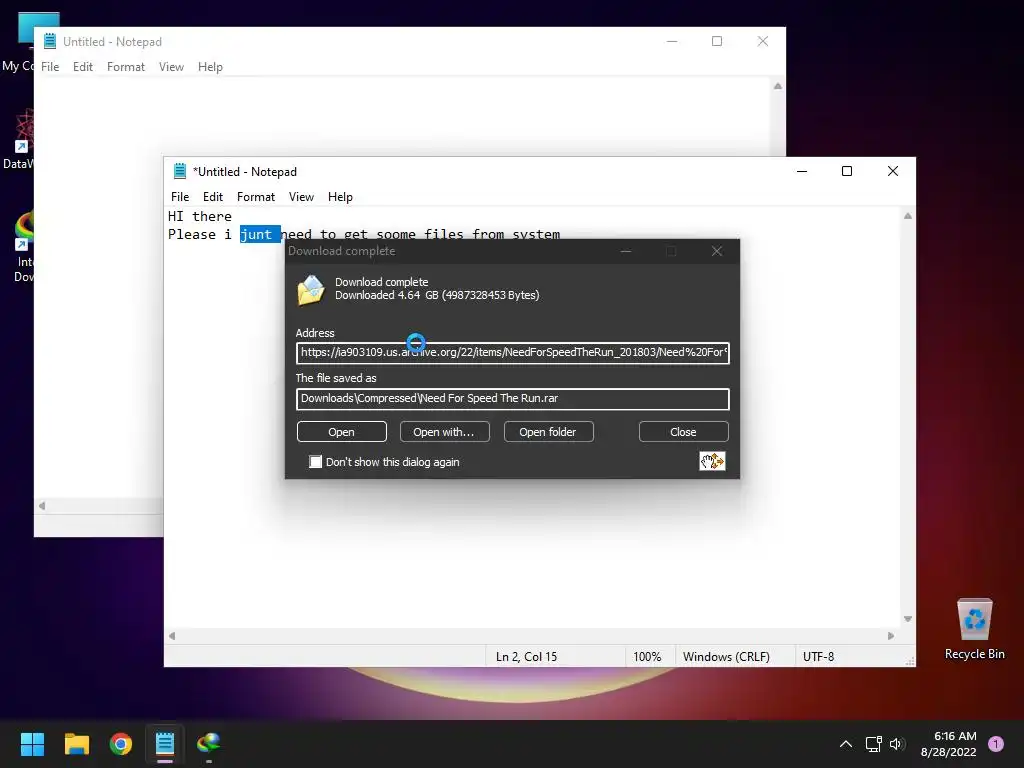Open Edit menu in back Notepad window
The image size is (1024, 768).
pyautogui.click(x=83, y=67)
